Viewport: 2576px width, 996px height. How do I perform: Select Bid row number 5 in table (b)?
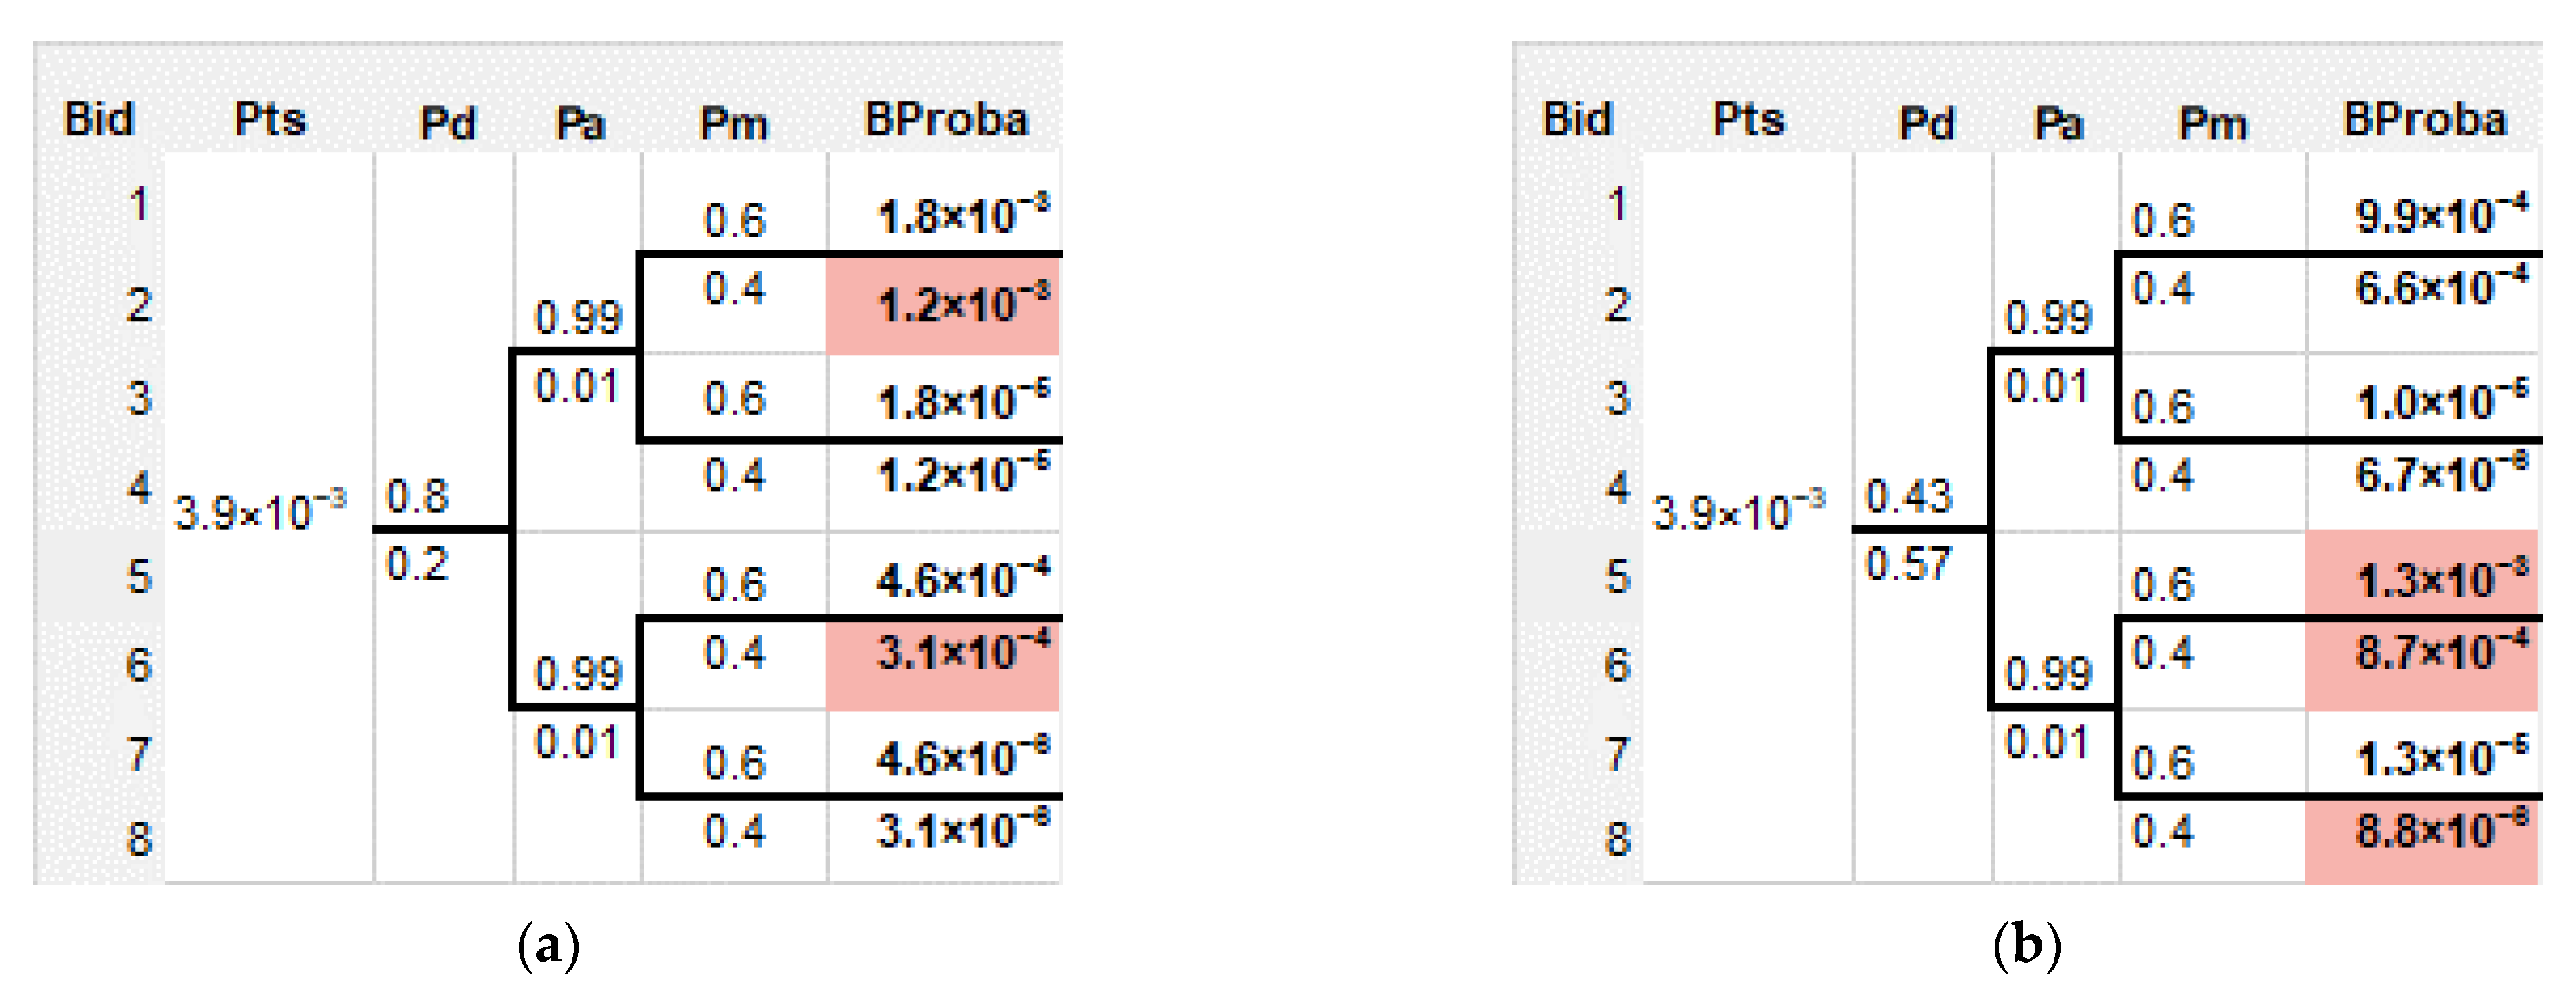1617,577
